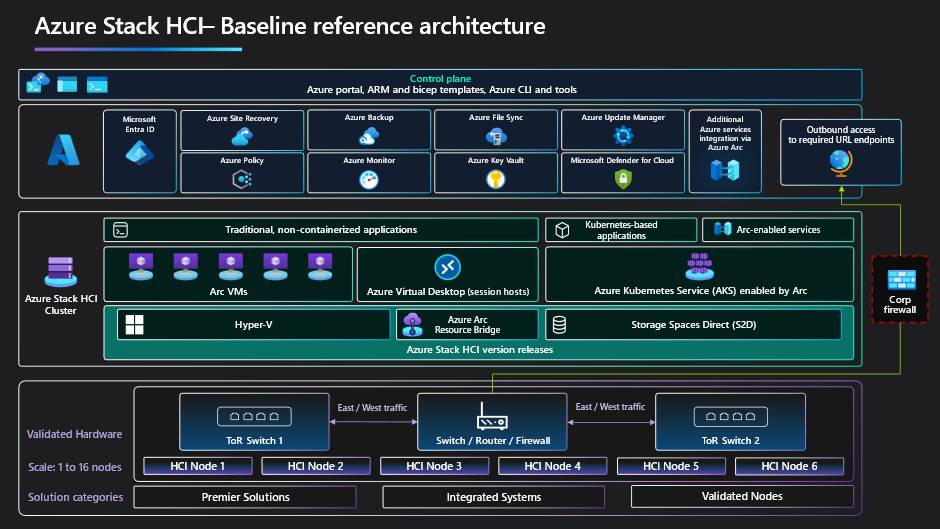Click the Storage Spaces Direct database icon

pyautogui.click(x=559, y=324)
